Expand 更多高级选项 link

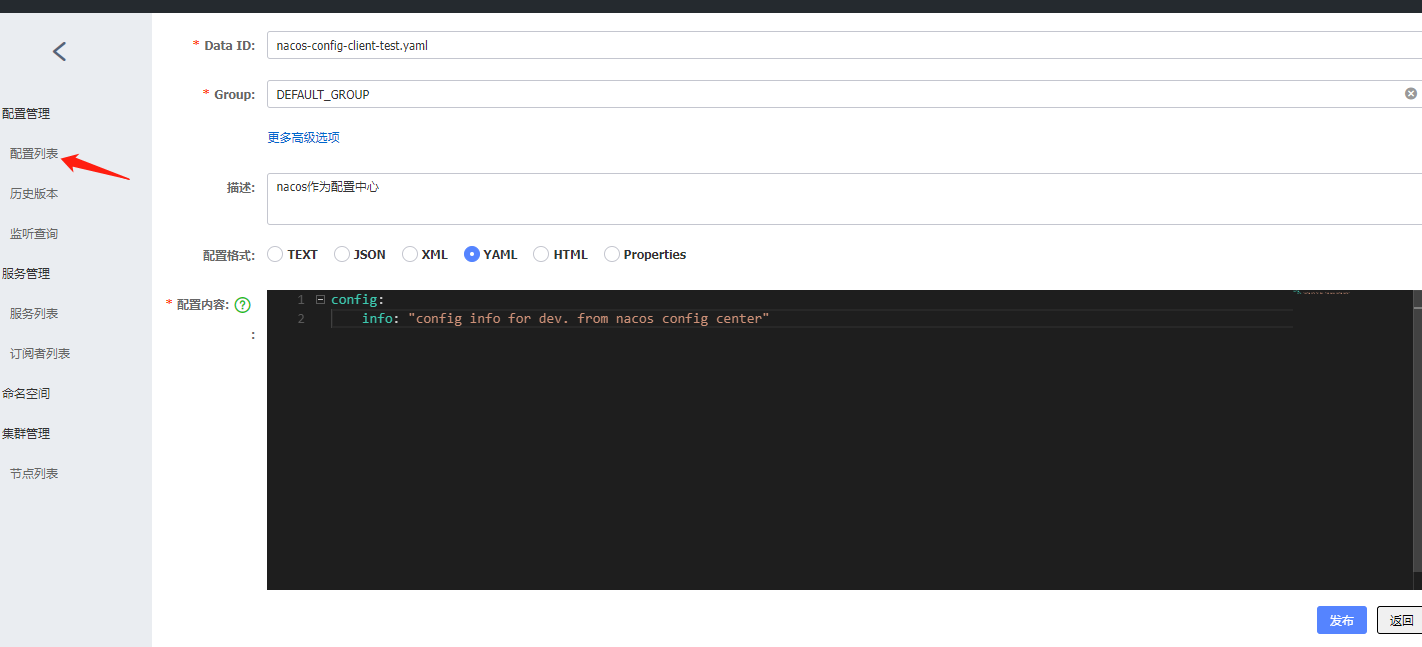click(303, 138)
